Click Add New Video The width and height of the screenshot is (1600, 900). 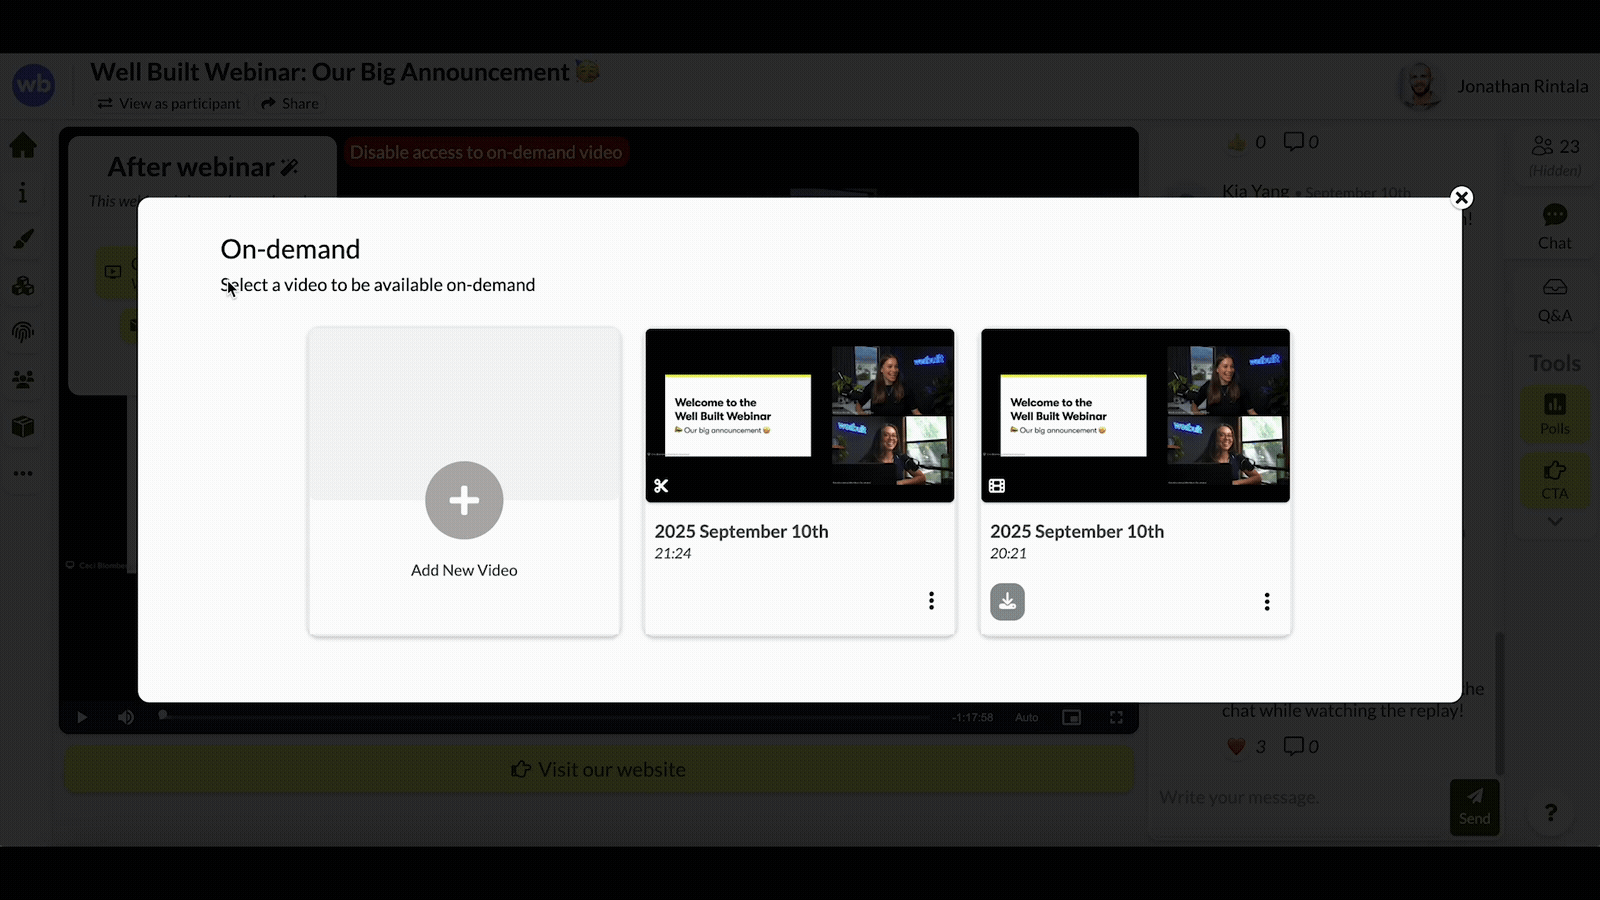point(463,500)
